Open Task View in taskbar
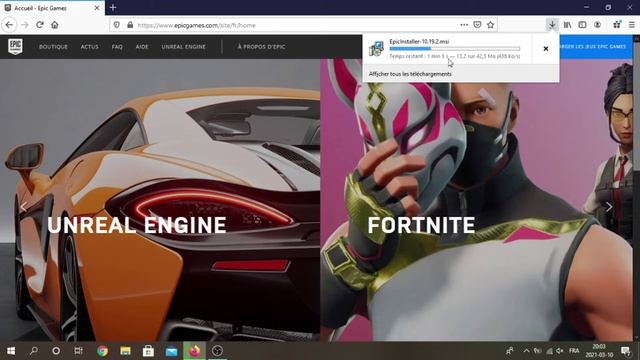This screenshot has width=640, height=360. [x=78, y=351]
